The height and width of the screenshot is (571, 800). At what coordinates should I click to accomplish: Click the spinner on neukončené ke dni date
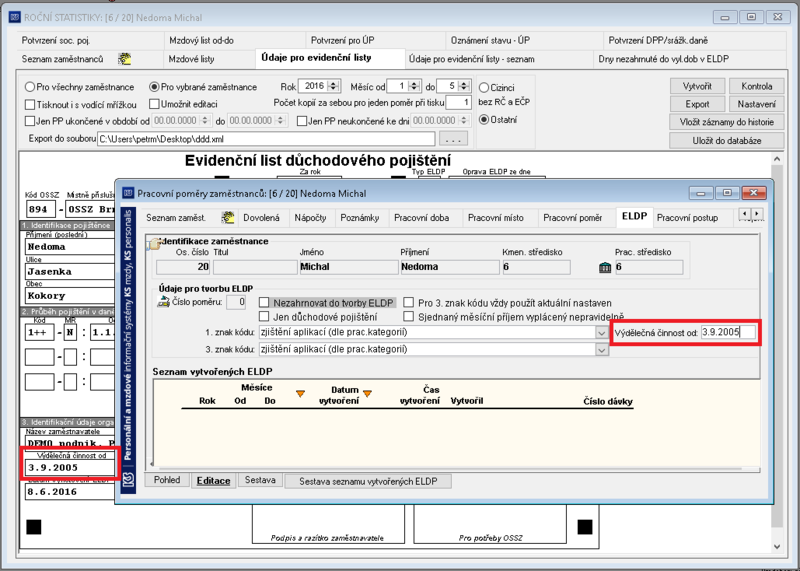[x=464, y=121]
